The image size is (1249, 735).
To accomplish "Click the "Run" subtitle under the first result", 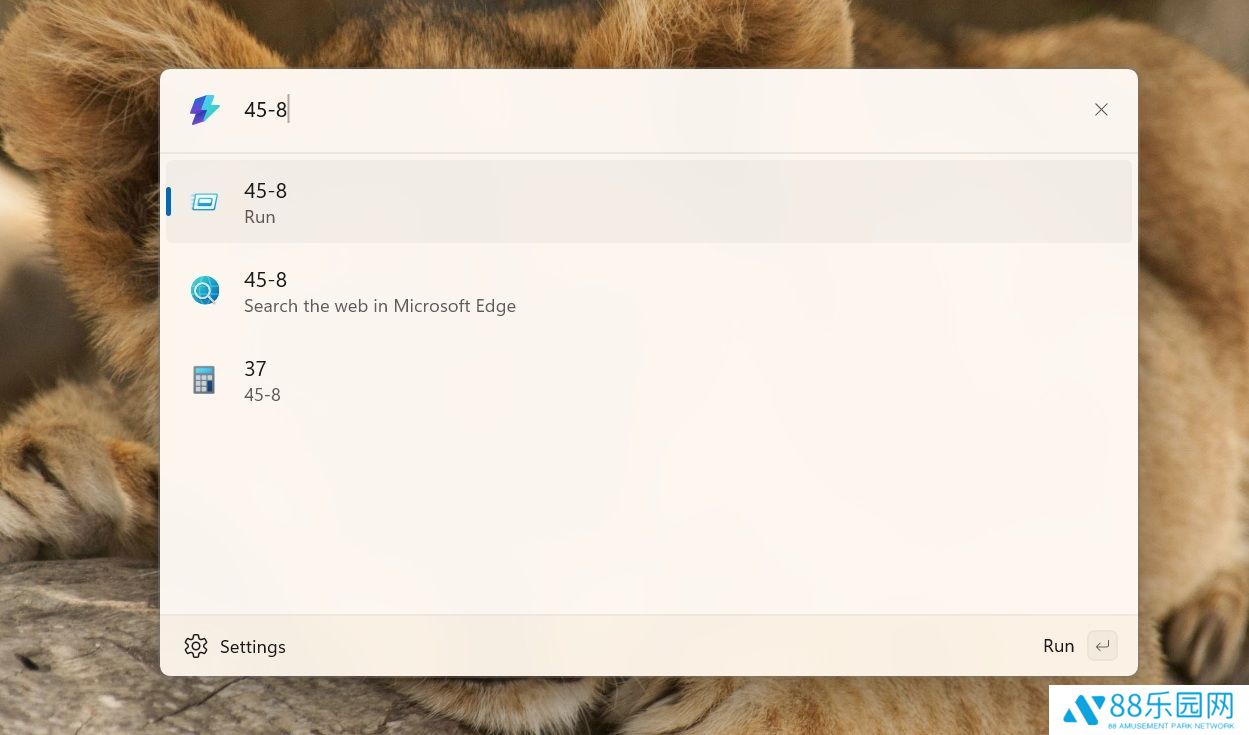I will (260, 217).
